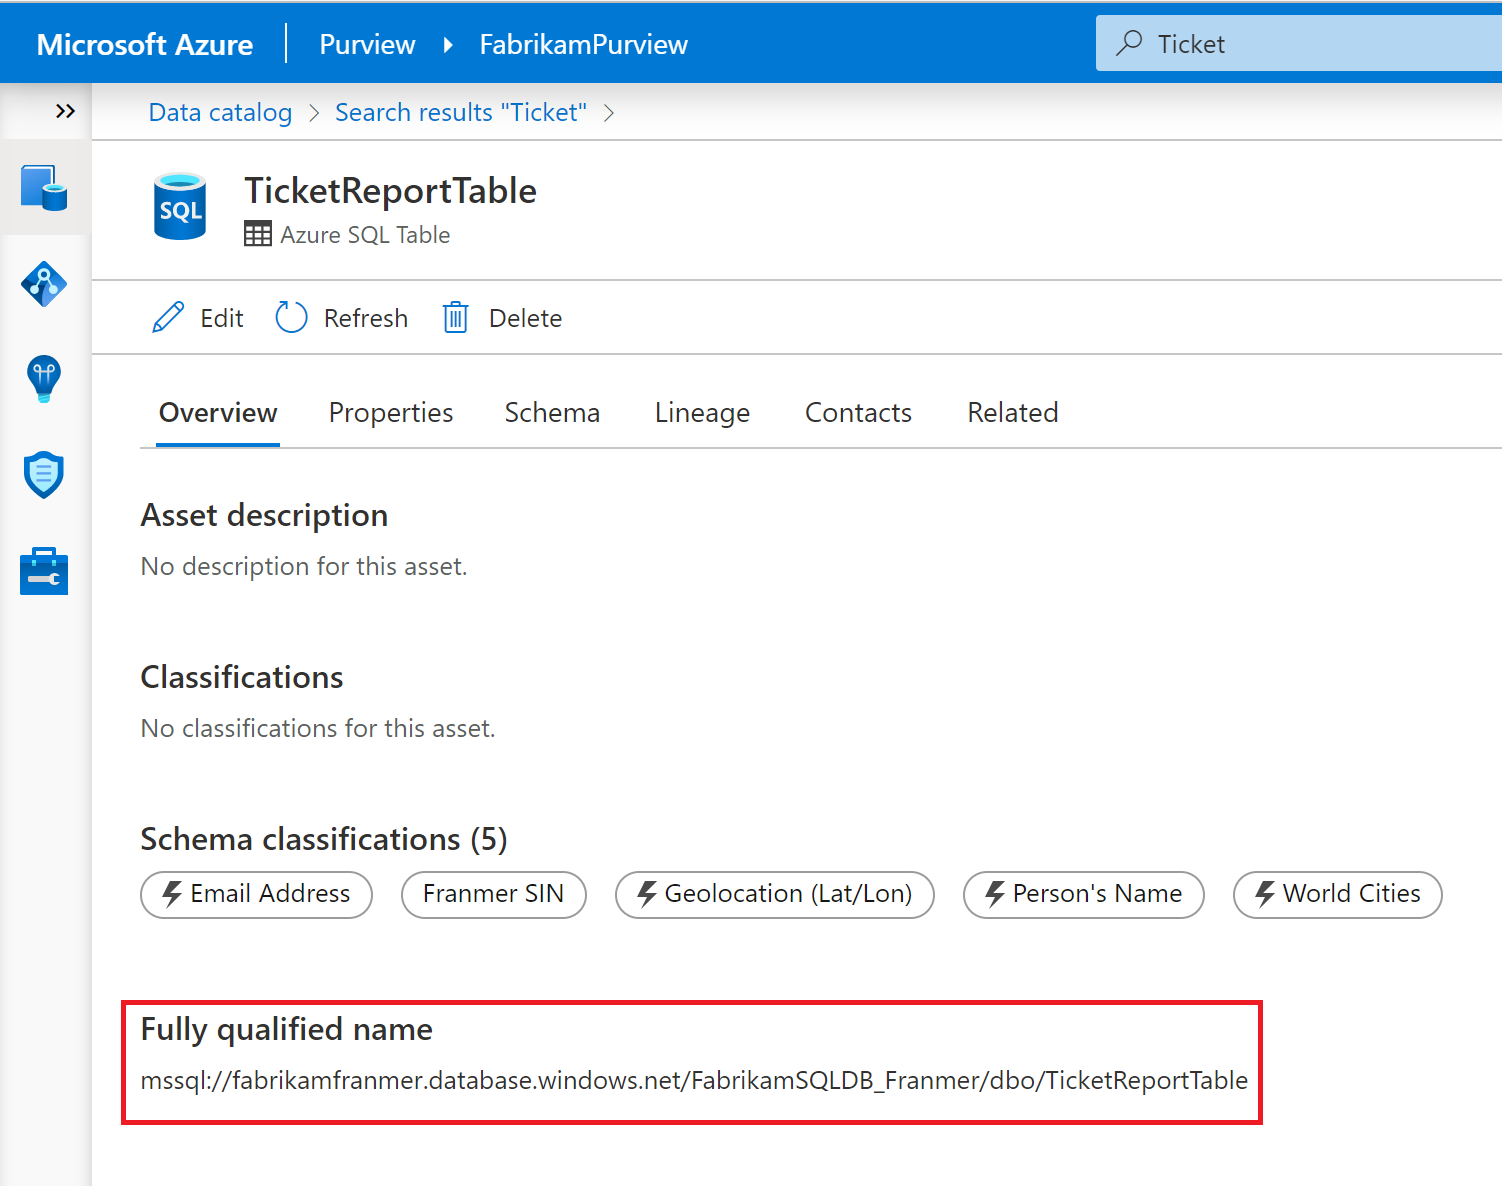Select the Franmer SIN classification tag
1502x1186 pixels.
(493, 894)
